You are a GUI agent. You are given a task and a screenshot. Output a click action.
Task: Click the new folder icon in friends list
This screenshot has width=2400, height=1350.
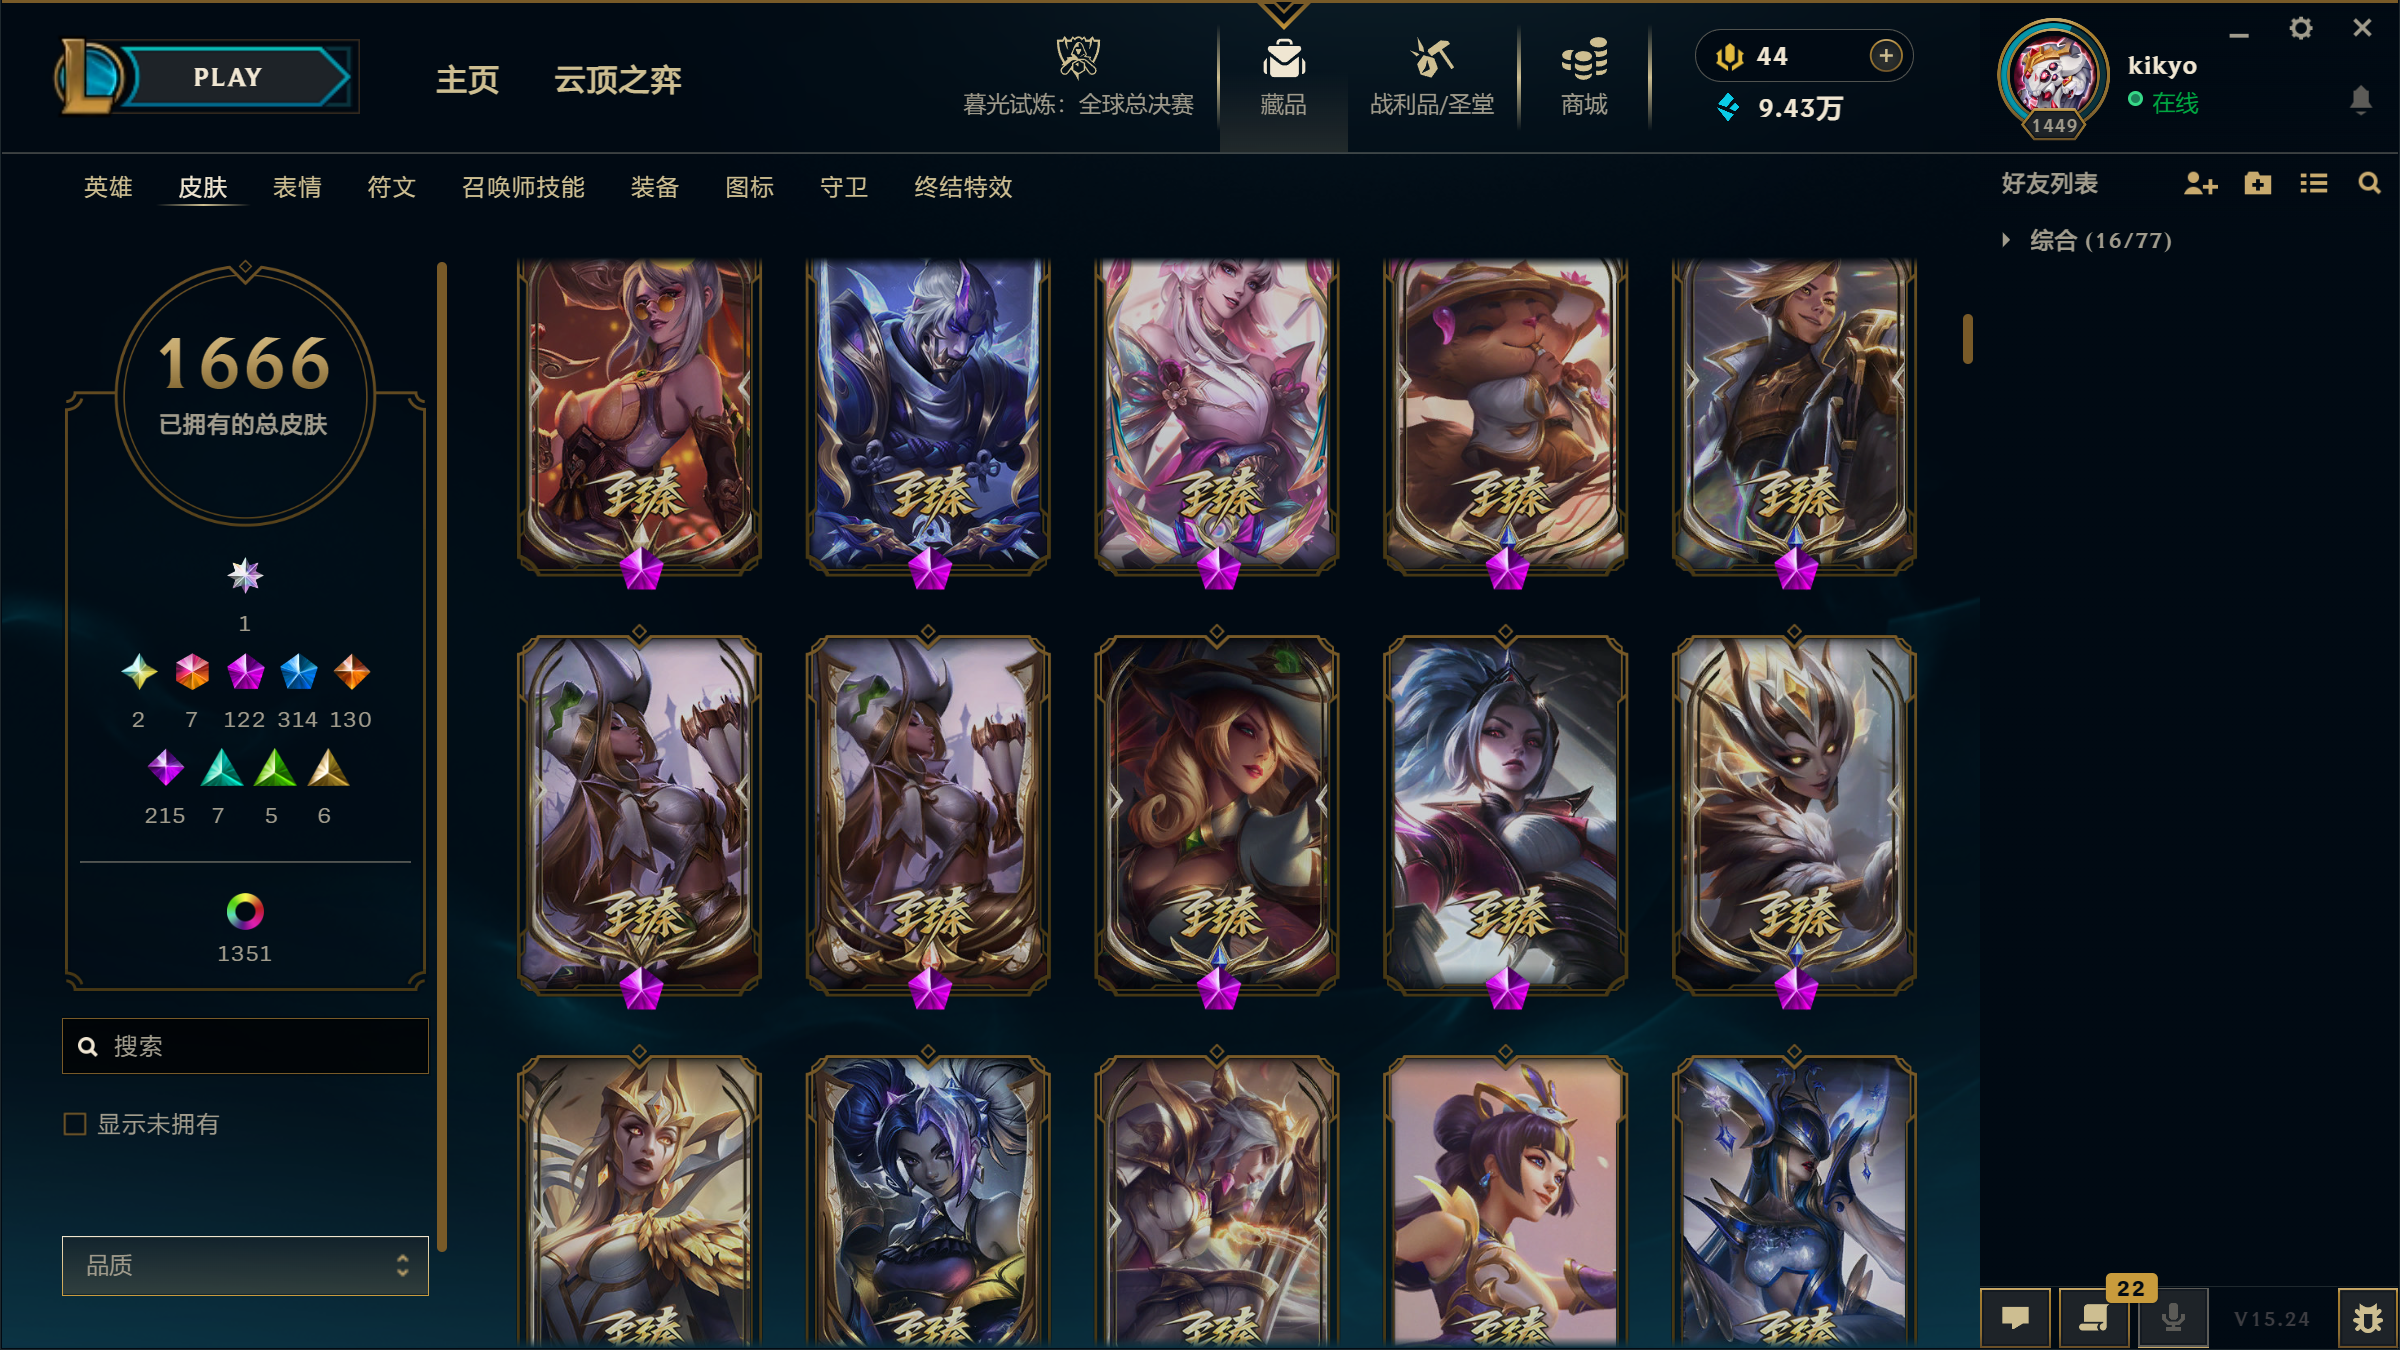(x=2257, y=183)
